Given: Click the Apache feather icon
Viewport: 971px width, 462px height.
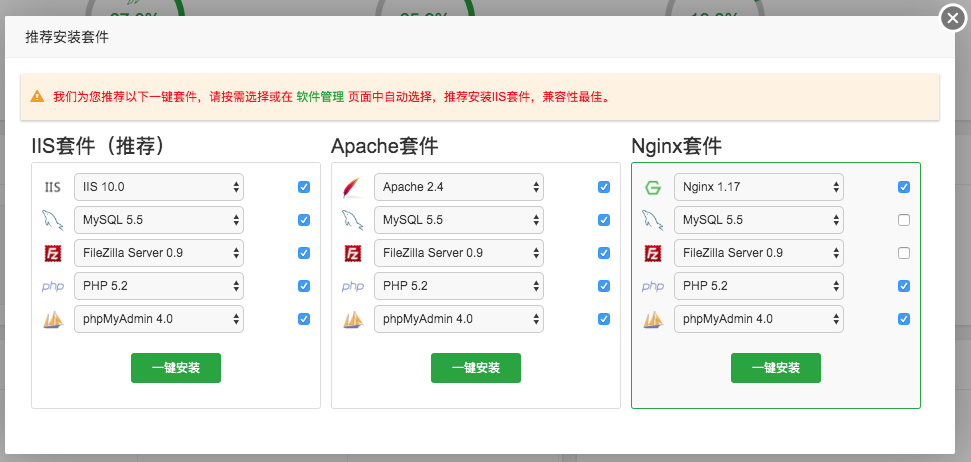Looking at the screenshot, I should 352,187.
